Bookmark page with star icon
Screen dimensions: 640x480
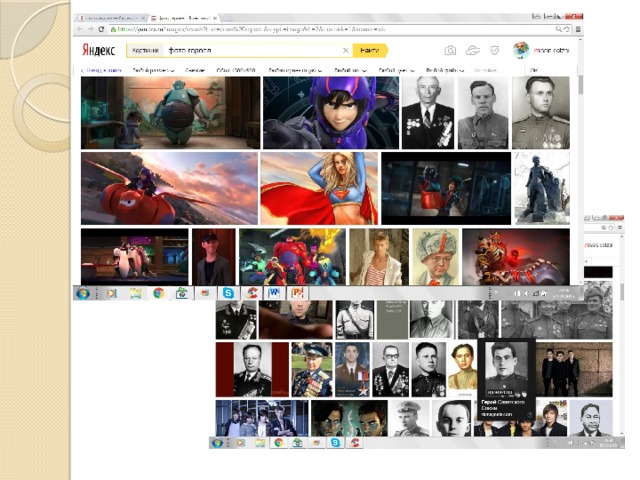coord(567,29)
